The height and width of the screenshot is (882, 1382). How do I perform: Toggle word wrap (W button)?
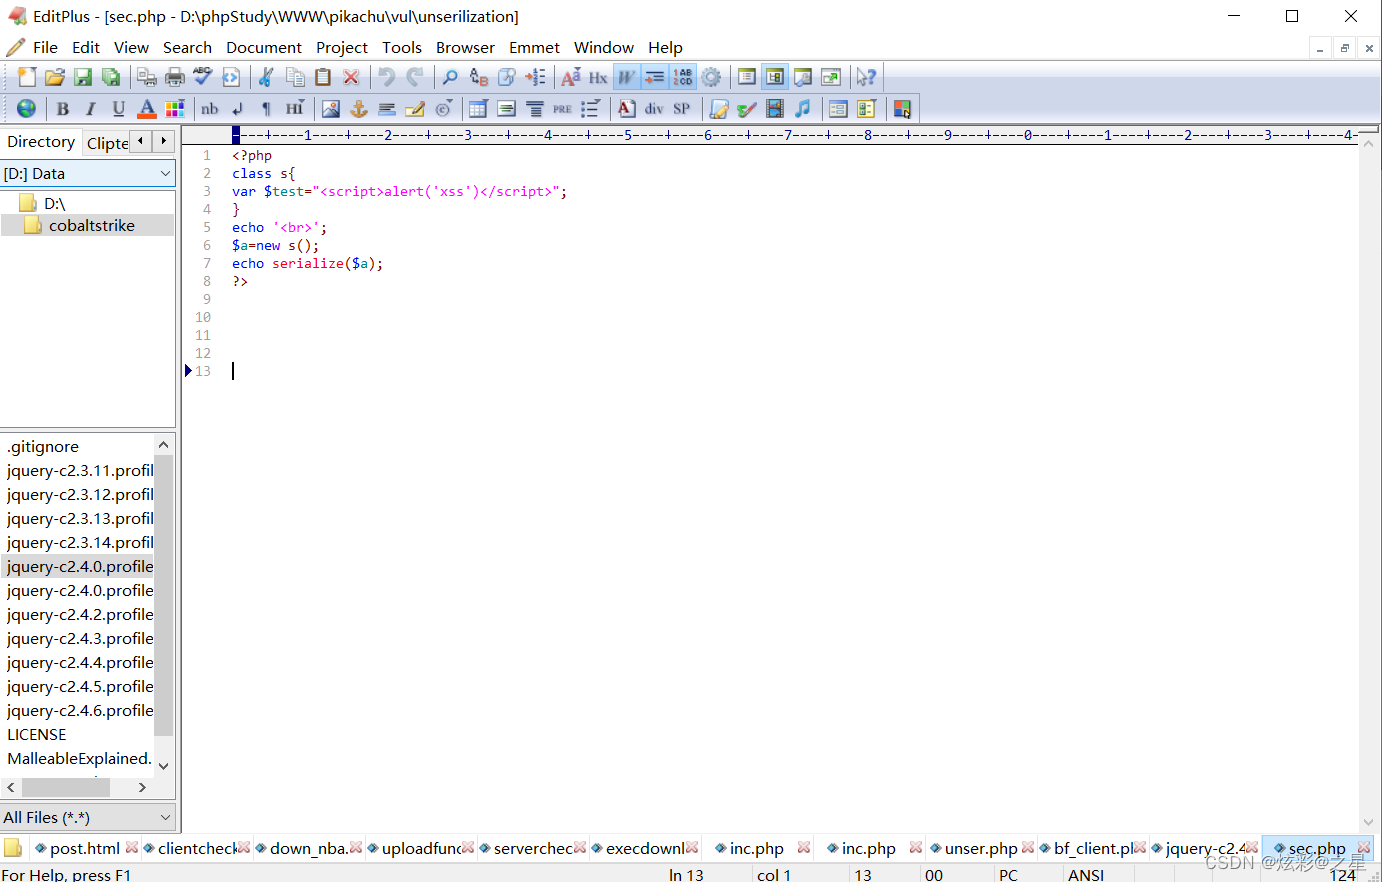(x=627, y=77)
